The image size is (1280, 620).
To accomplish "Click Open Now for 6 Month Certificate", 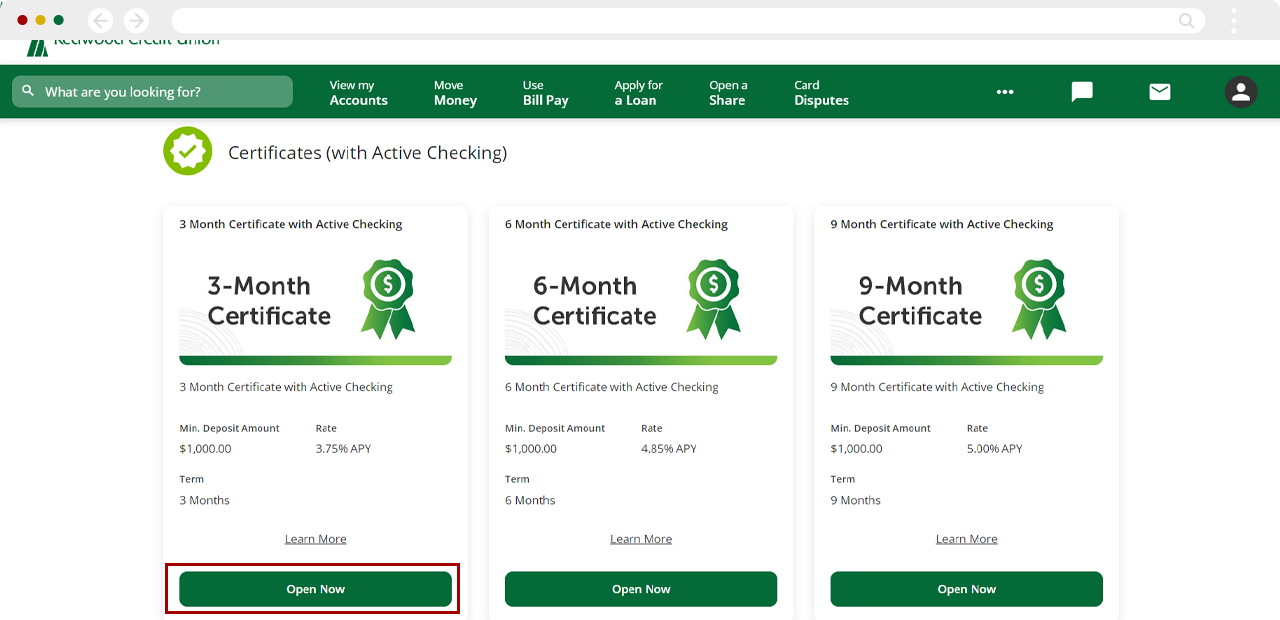I will 641,589.
